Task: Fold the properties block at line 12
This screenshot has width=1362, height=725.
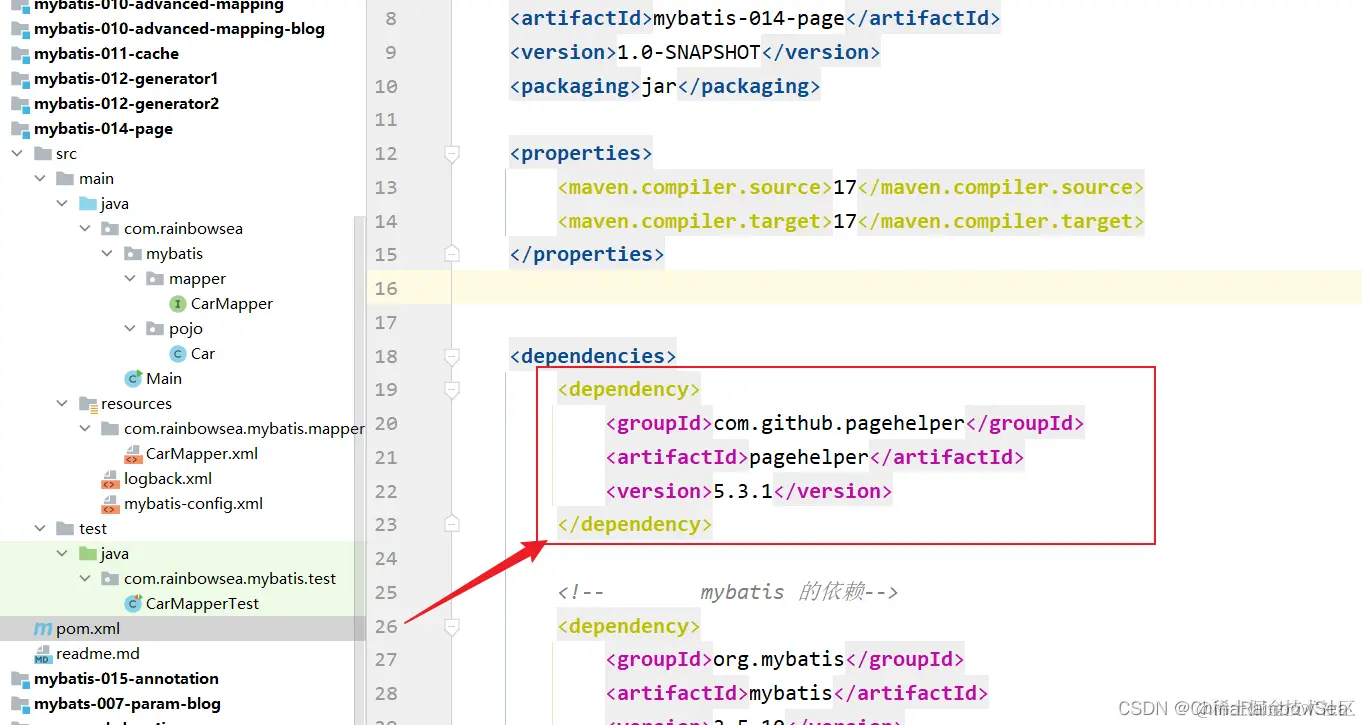Action: point(452,154)
